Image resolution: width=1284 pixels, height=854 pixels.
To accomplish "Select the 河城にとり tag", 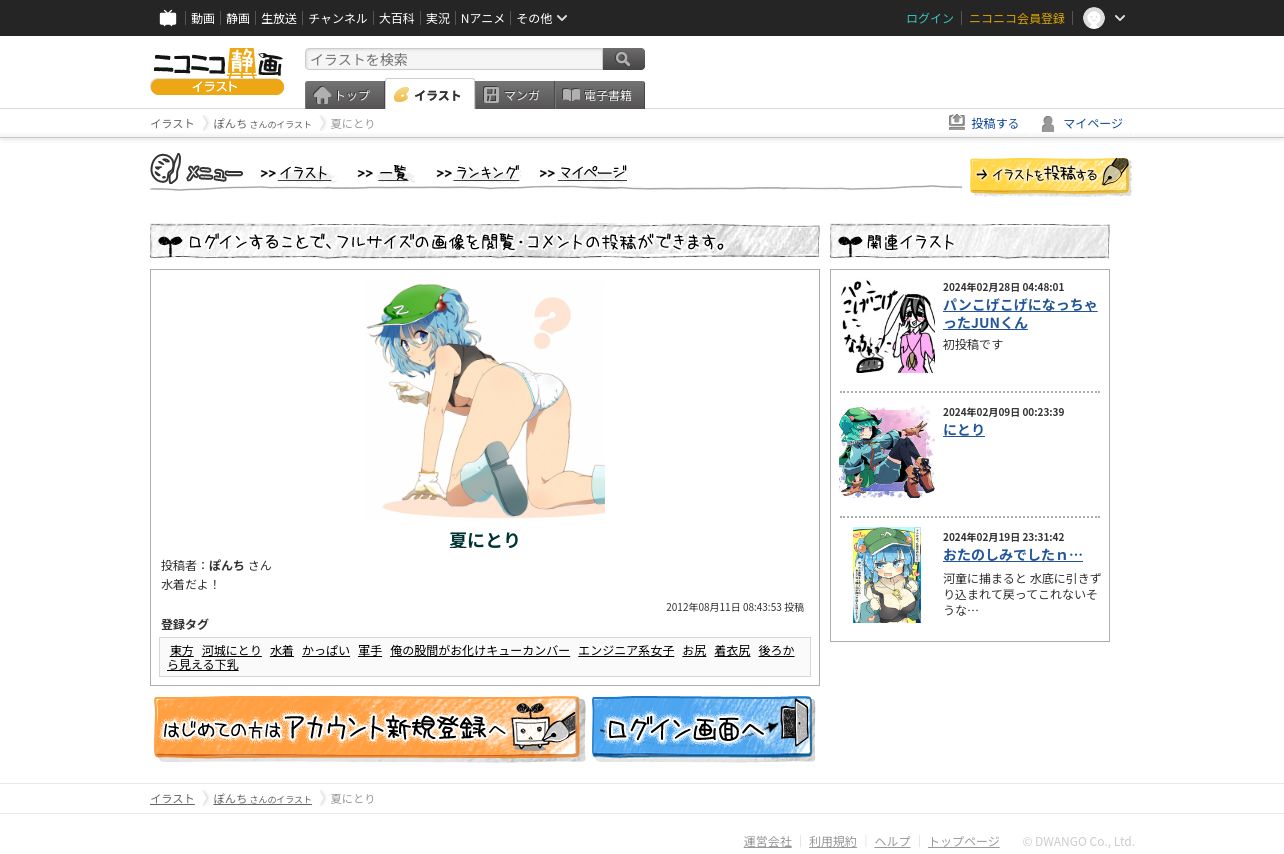I will point(232,651).
